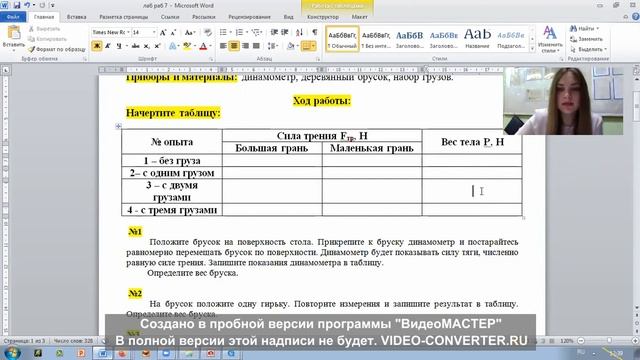640x360 pixels.
Task: Apply the Normal (Обычный) style
Action: coord(342,39)
